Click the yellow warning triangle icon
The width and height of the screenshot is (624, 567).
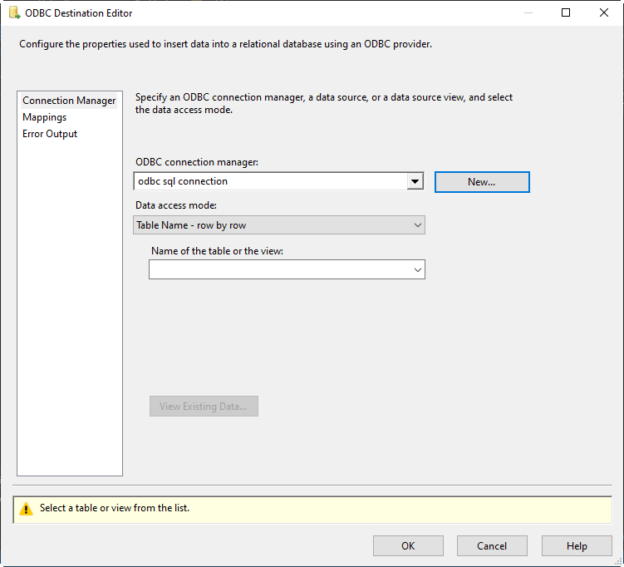[26, 509]
